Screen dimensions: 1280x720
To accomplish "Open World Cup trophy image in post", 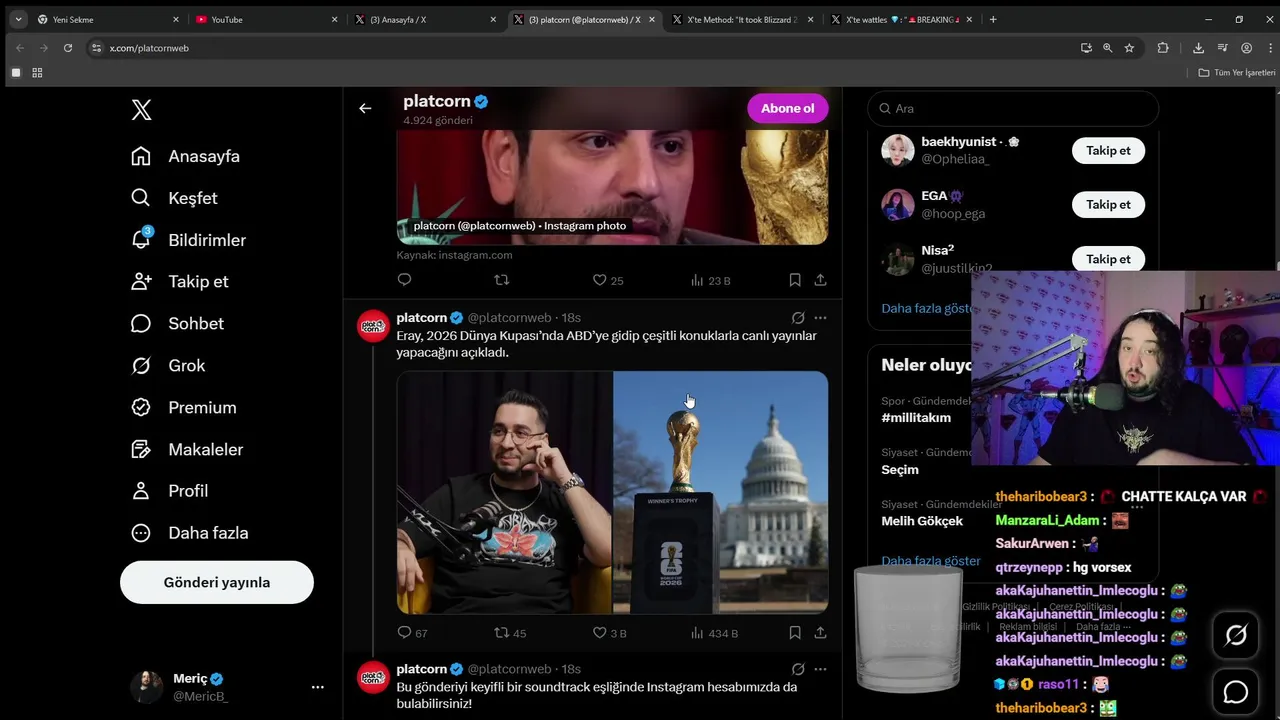I will tap(721, 492).
